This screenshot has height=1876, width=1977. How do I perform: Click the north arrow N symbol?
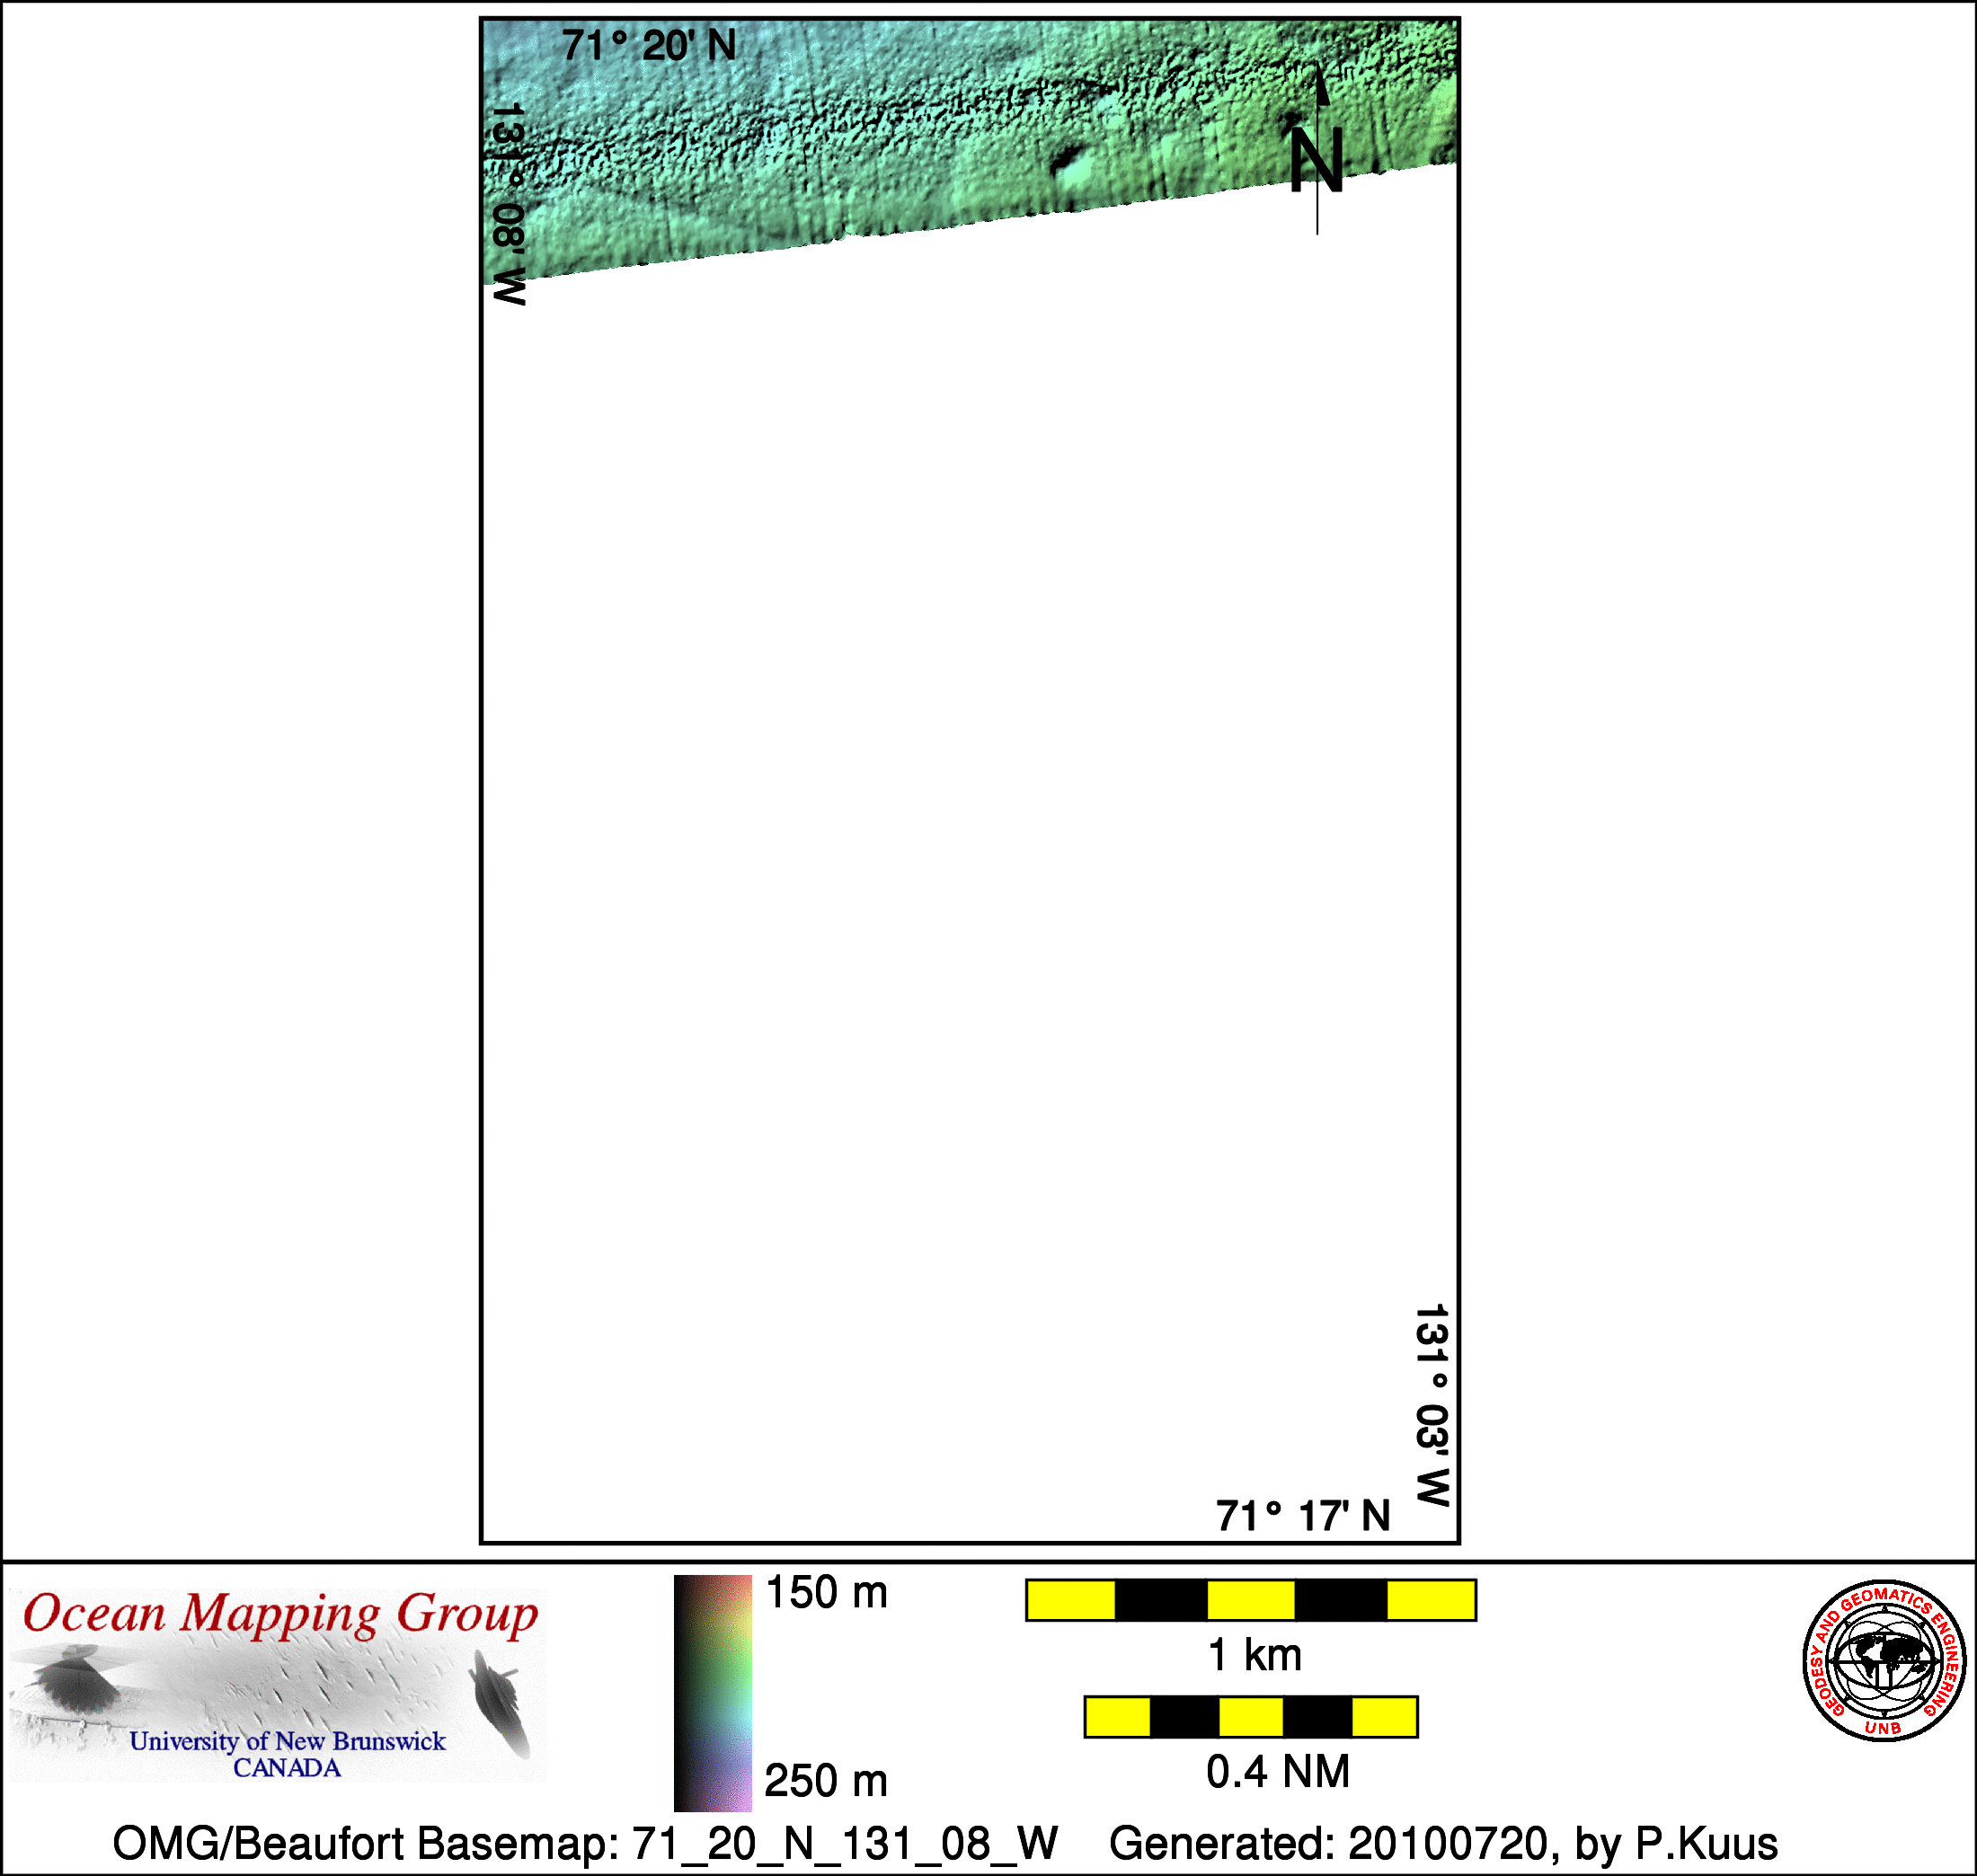coord(1316,158)
